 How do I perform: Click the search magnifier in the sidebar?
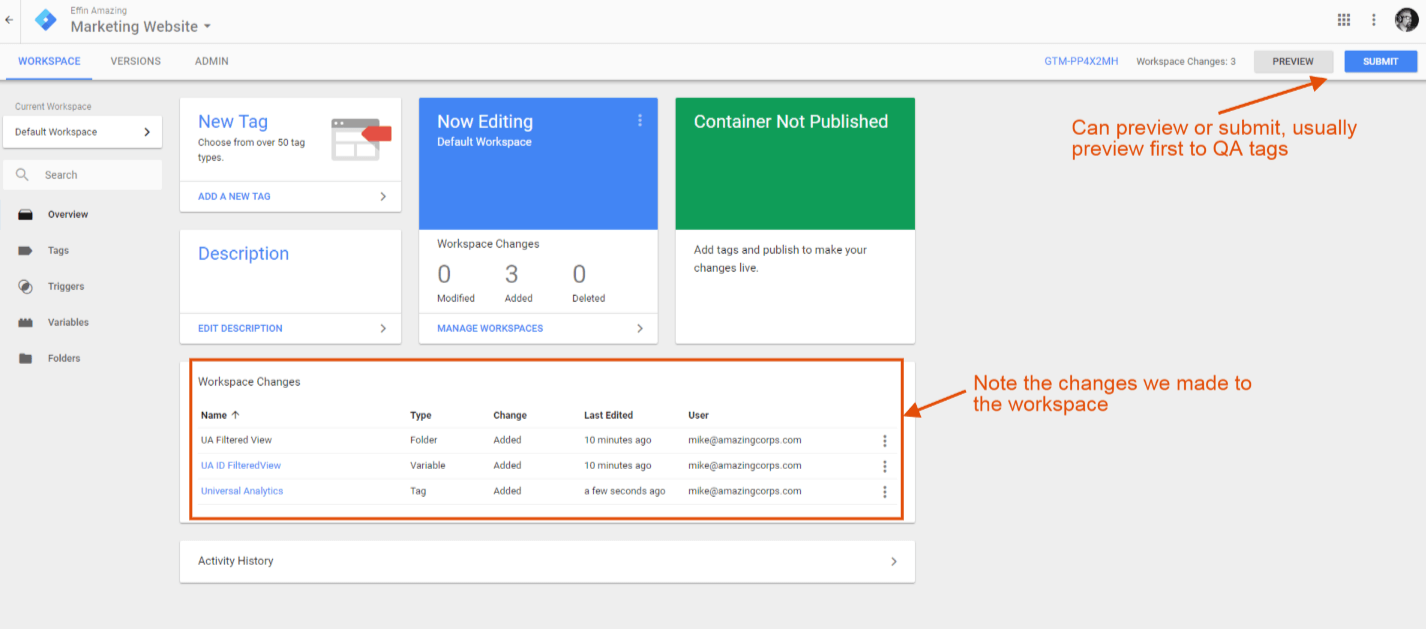(x=22, y=175)
